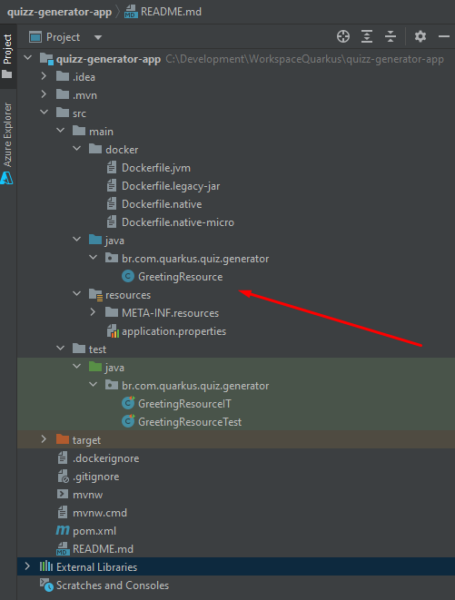Collapse the main folder
This screenshot has height=600, width=455.
(60, 130)
